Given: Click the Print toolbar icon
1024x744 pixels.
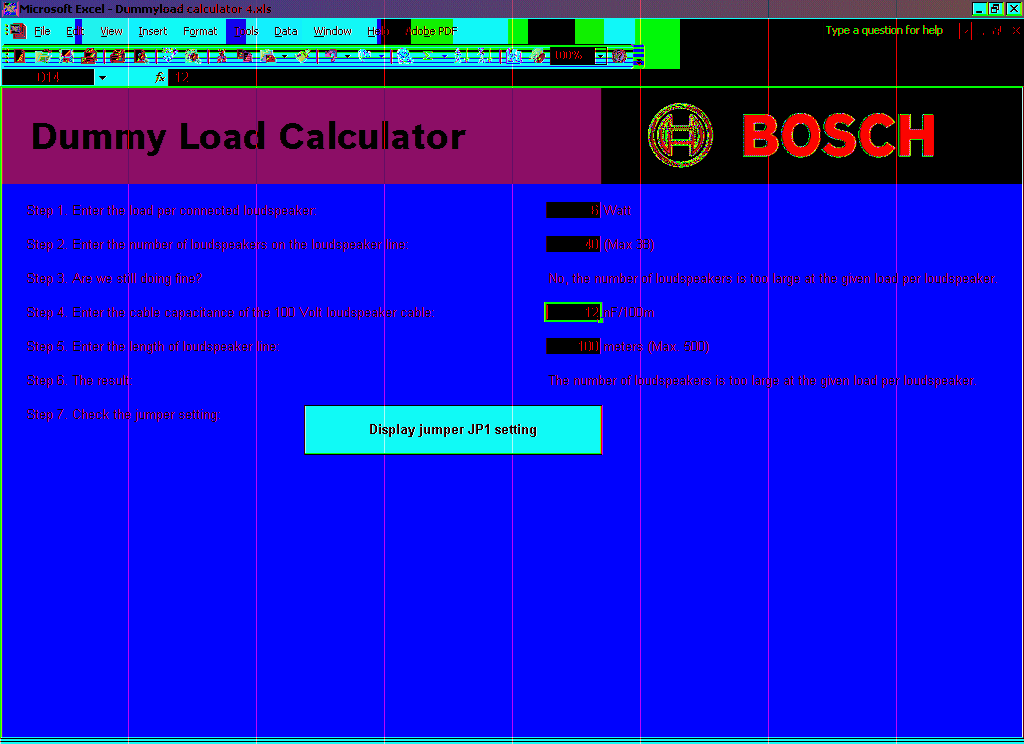Looking at the screenshot, I should click(118, 56).
